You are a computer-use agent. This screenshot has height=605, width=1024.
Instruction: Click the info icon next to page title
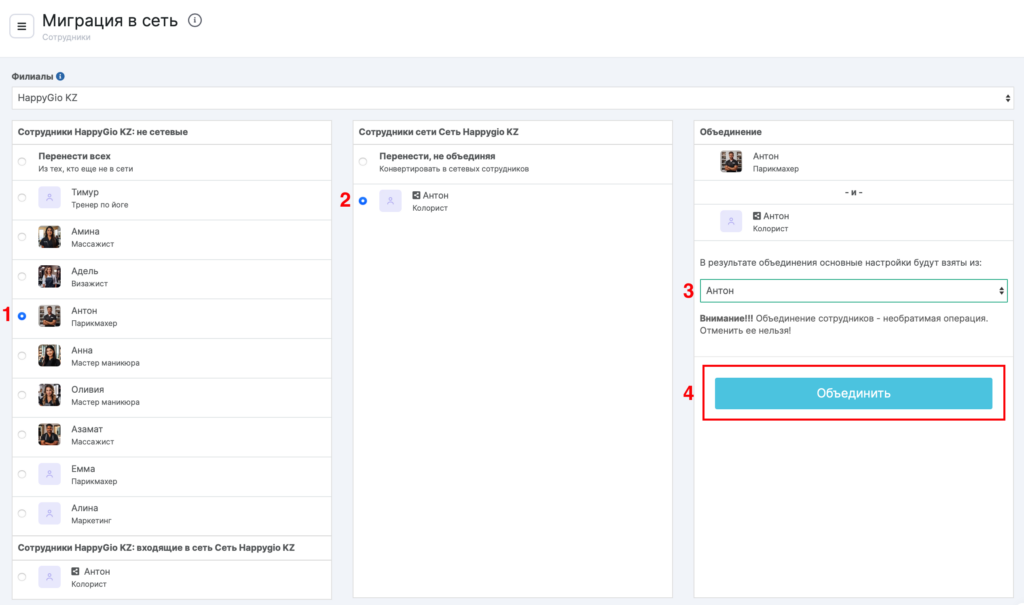[195, 20]
